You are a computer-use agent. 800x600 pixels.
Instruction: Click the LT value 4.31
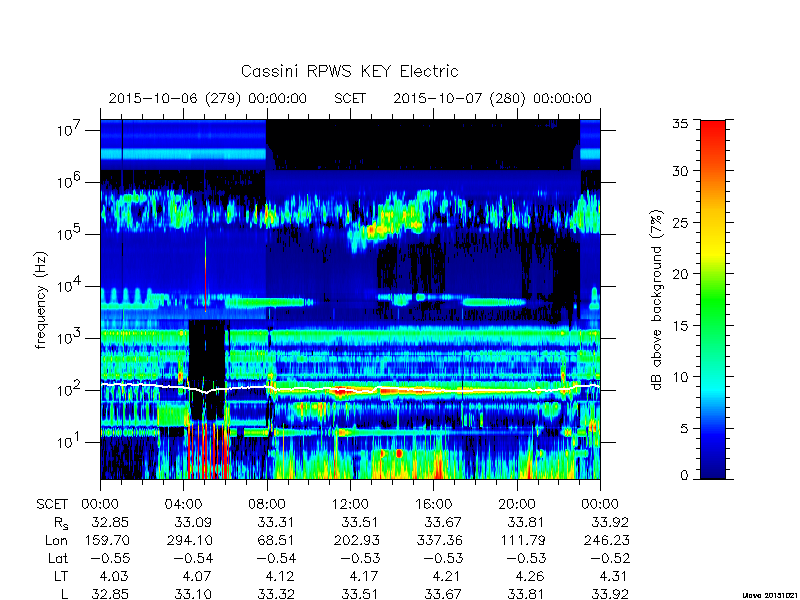coord(613,577)
